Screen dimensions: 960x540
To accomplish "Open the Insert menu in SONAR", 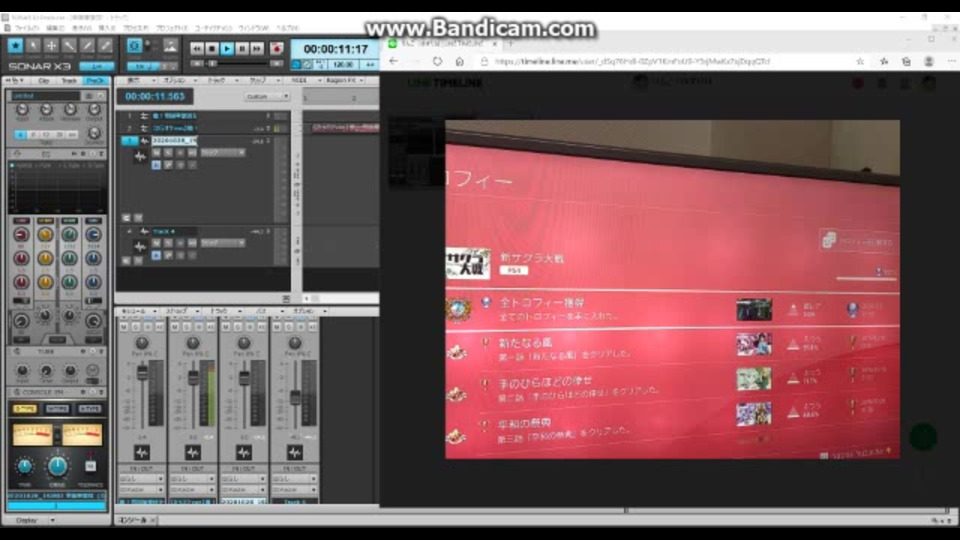I will [107, 28].
